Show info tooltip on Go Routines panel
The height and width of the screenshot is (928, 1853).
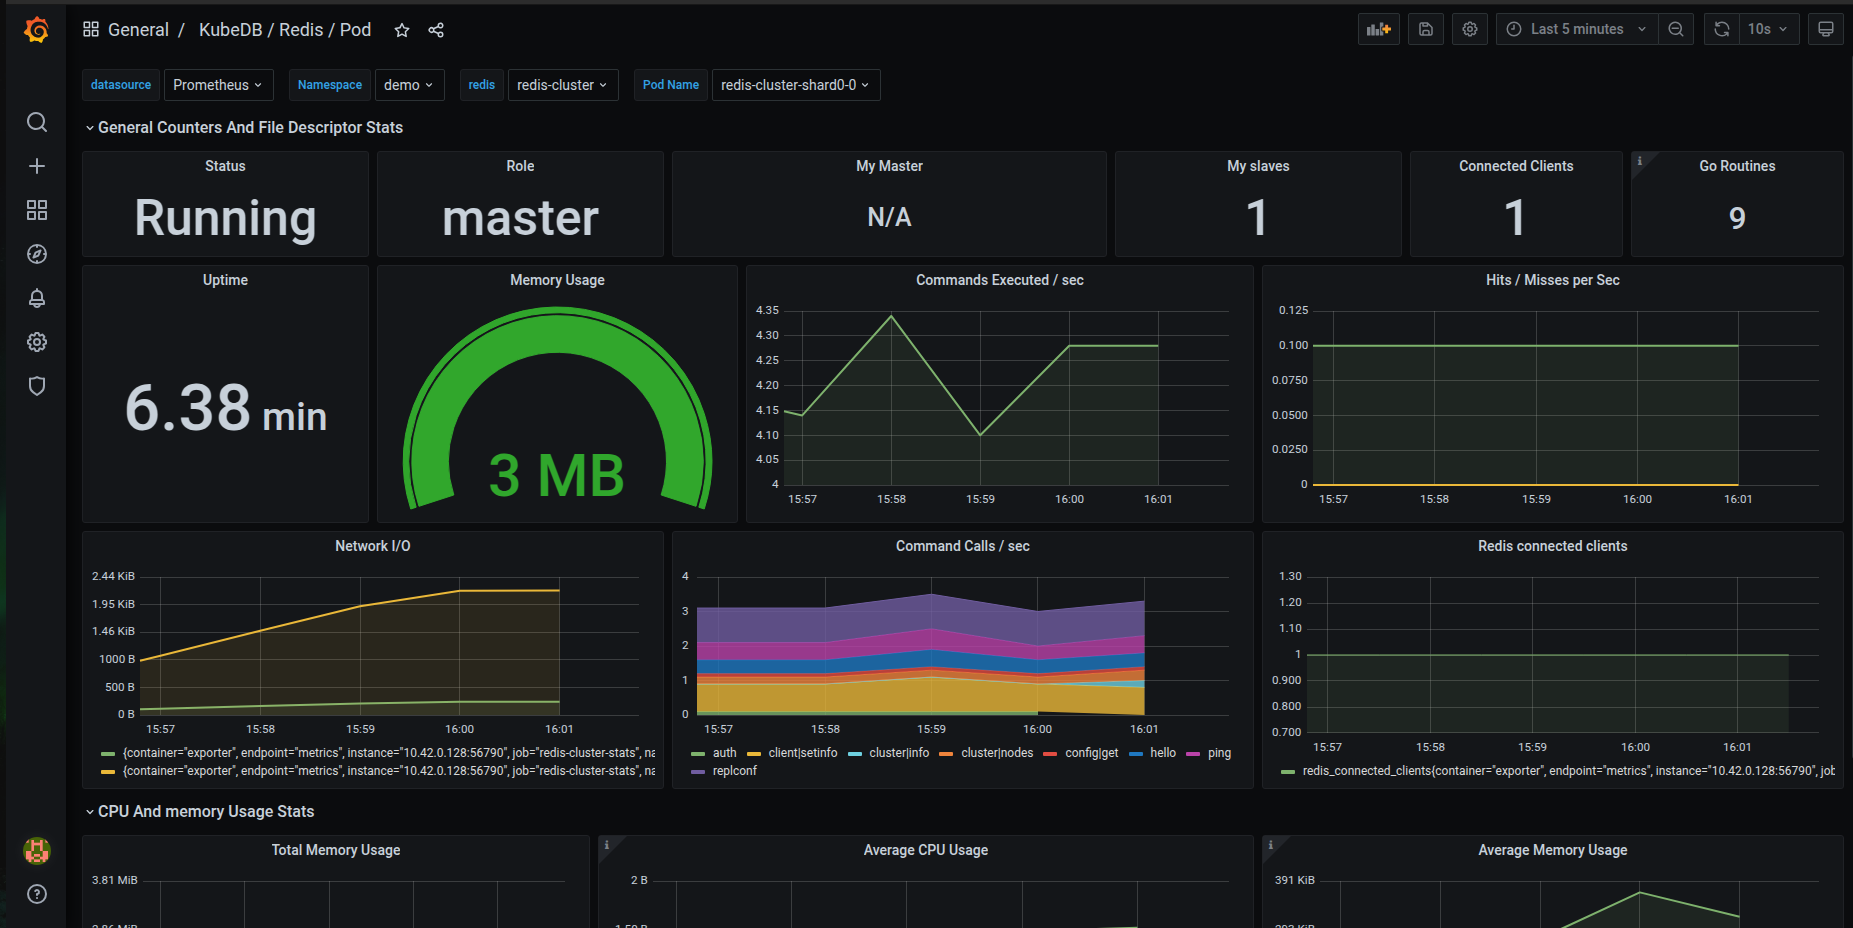pos(1639,161)
